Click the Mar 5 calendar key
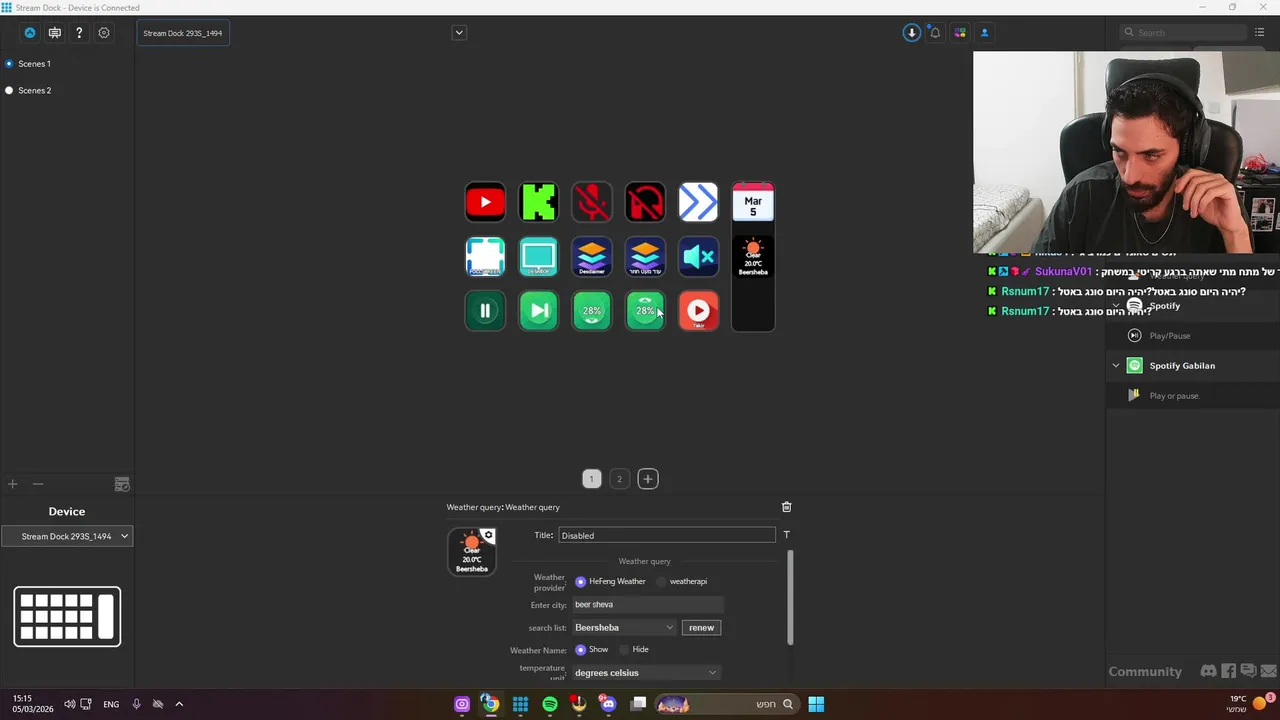The width and height of the screenshot is (1280, 720). pos(753,202)
